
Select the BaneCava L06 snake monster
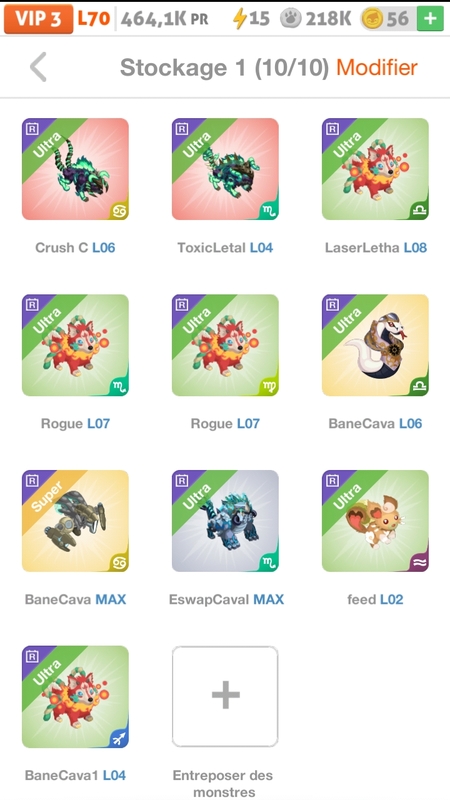(375, 345)
